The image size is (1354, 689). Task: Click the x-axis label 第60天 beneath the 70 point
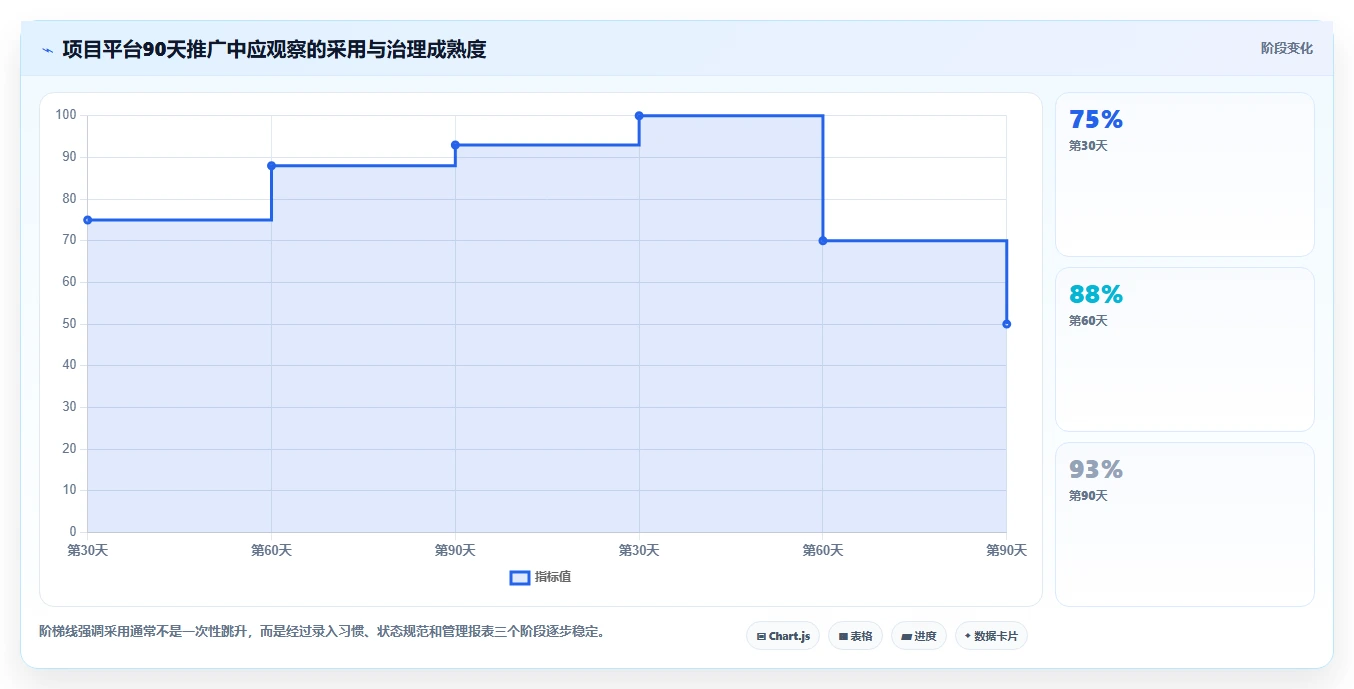pos(823,550)
